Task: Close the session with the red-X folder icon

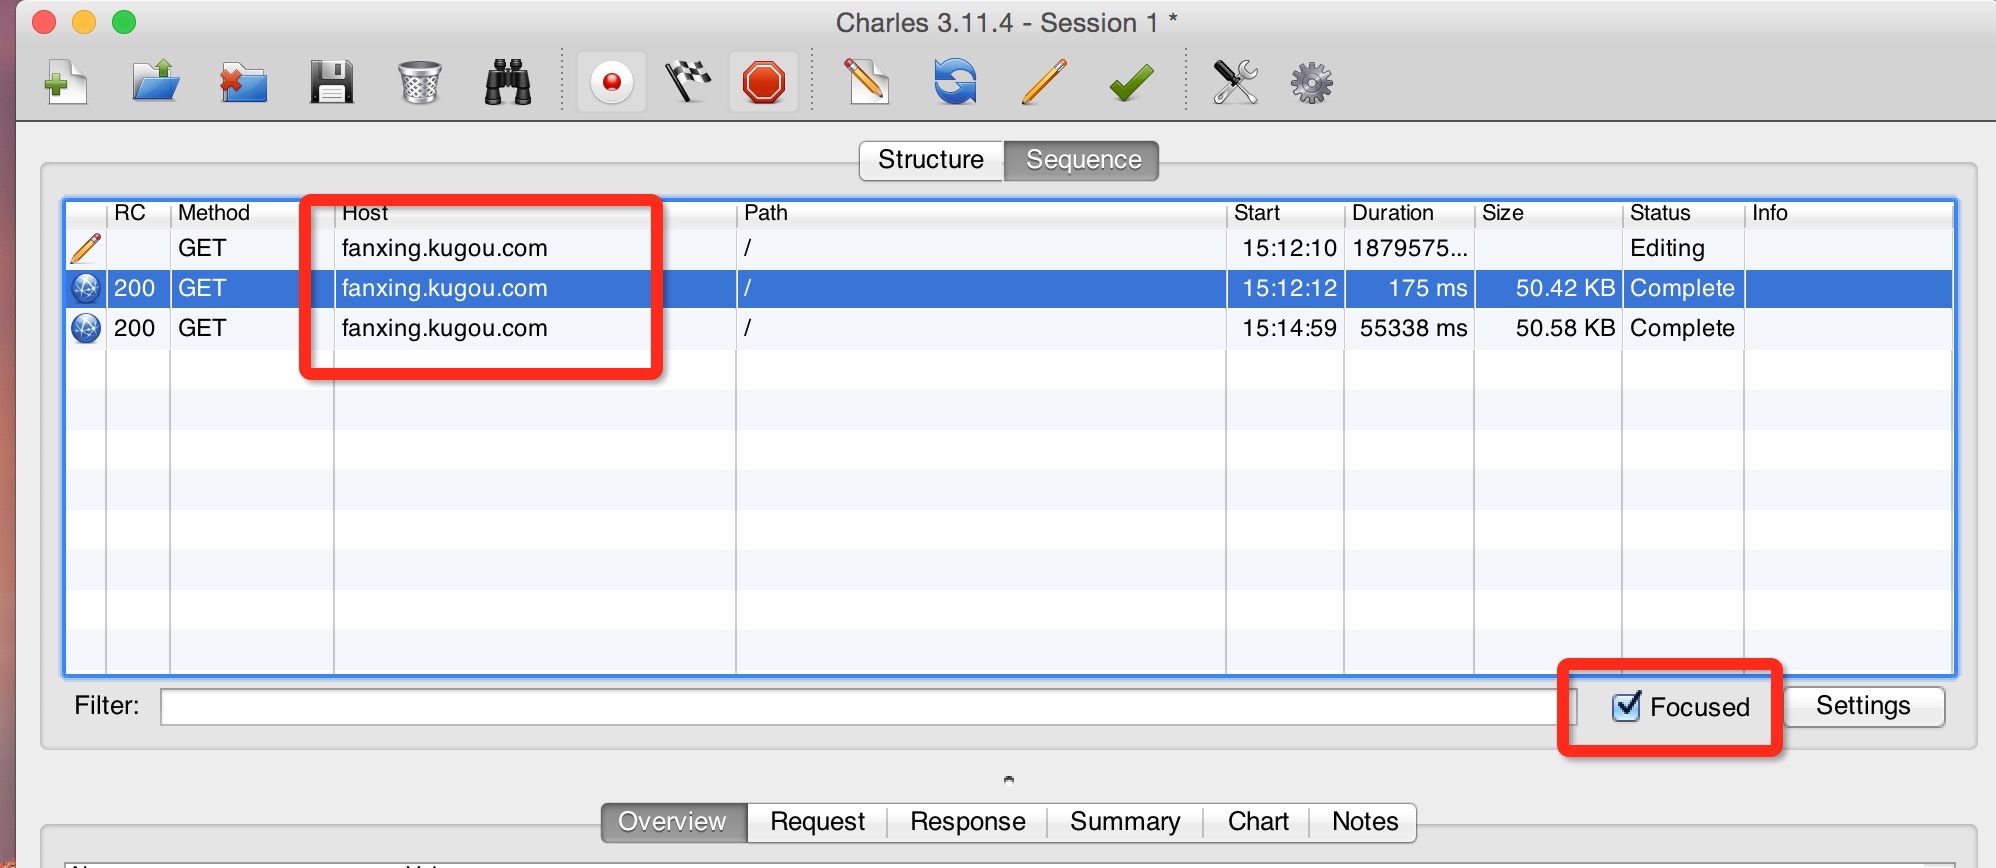Action: click(x=243, y=82)
